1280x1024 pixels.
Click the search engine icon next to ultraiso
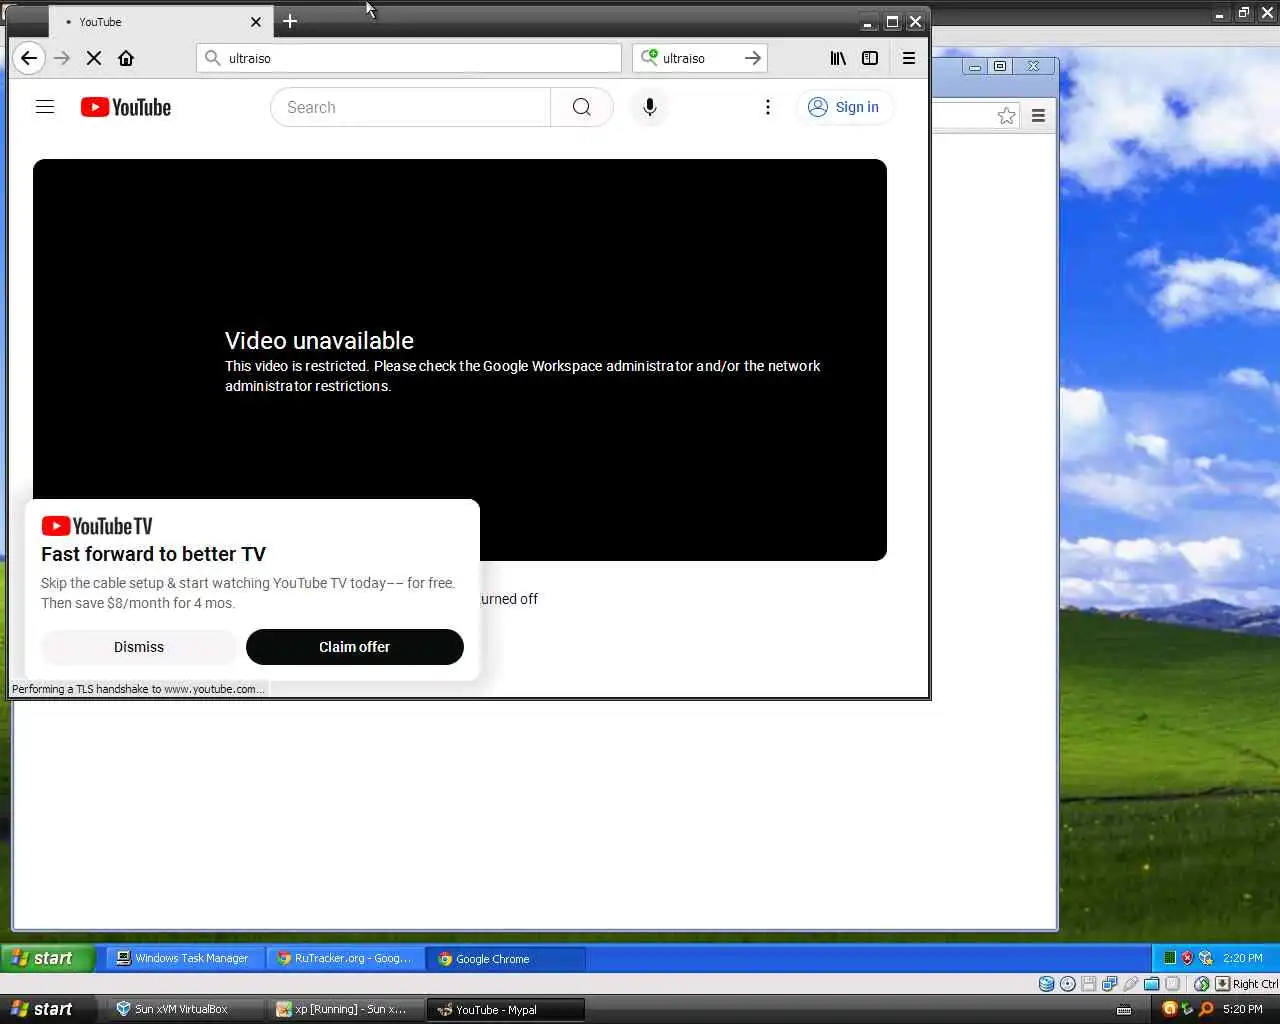(x=649, y=58)
